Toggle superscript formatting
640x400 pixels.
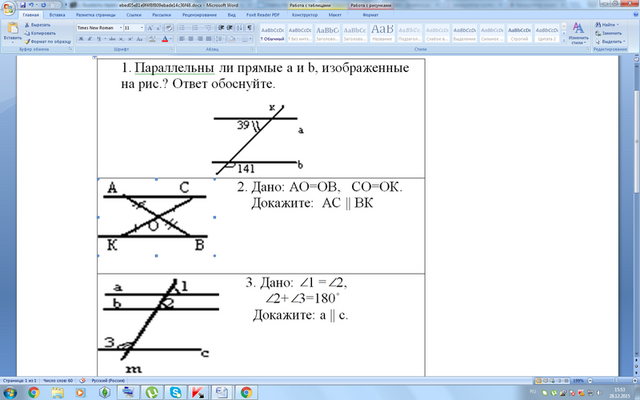point(130,39)
